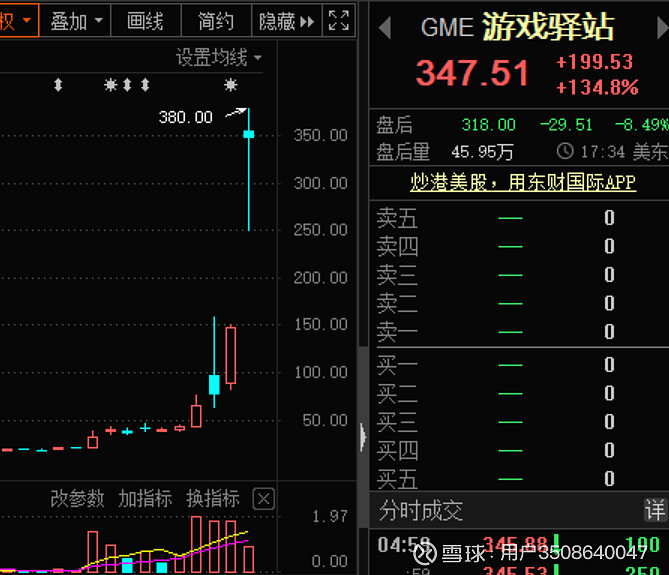Click the 卖五 ask row

pyautogui.click(x=518, y=218)
